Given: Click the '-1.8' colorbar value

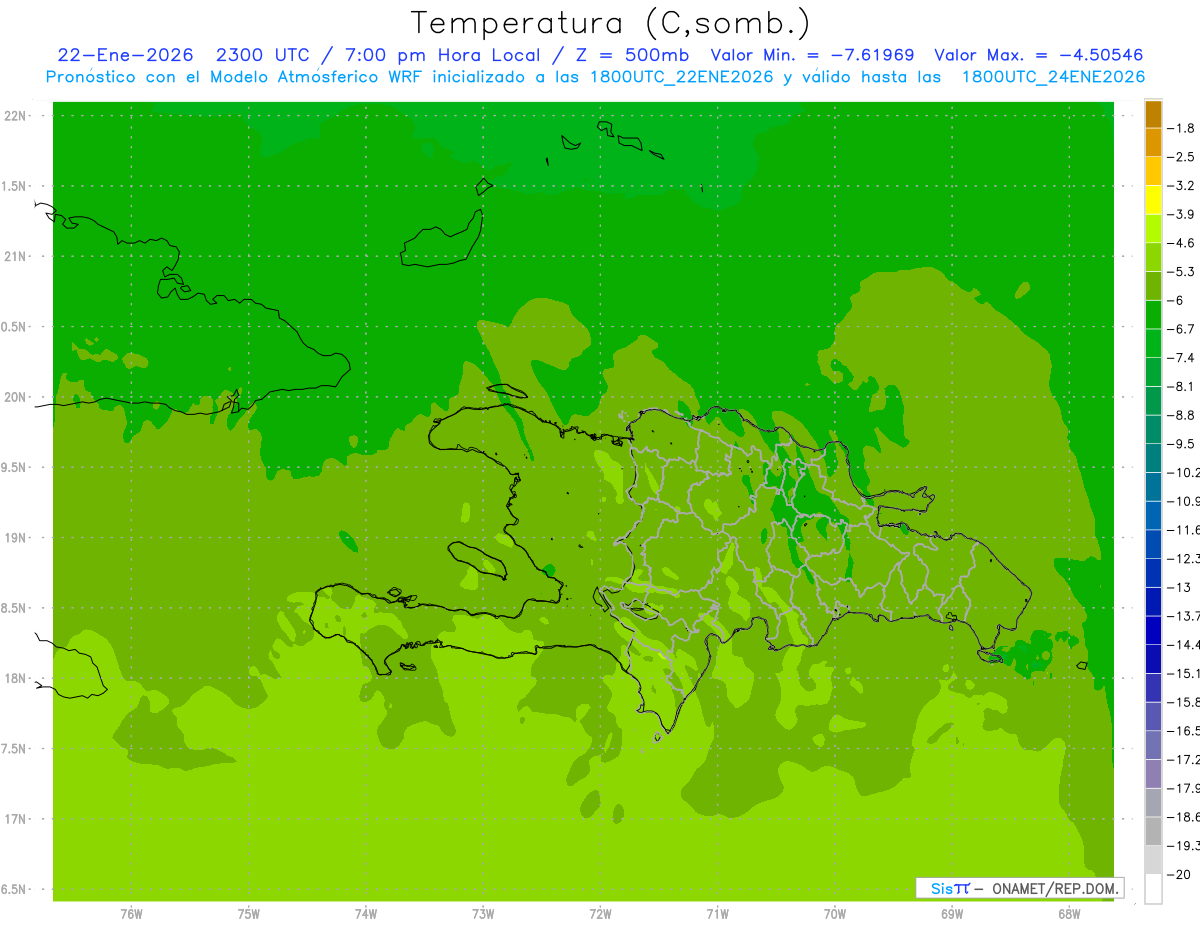Looking at the screenshot, I should (x=1181, y=128).
